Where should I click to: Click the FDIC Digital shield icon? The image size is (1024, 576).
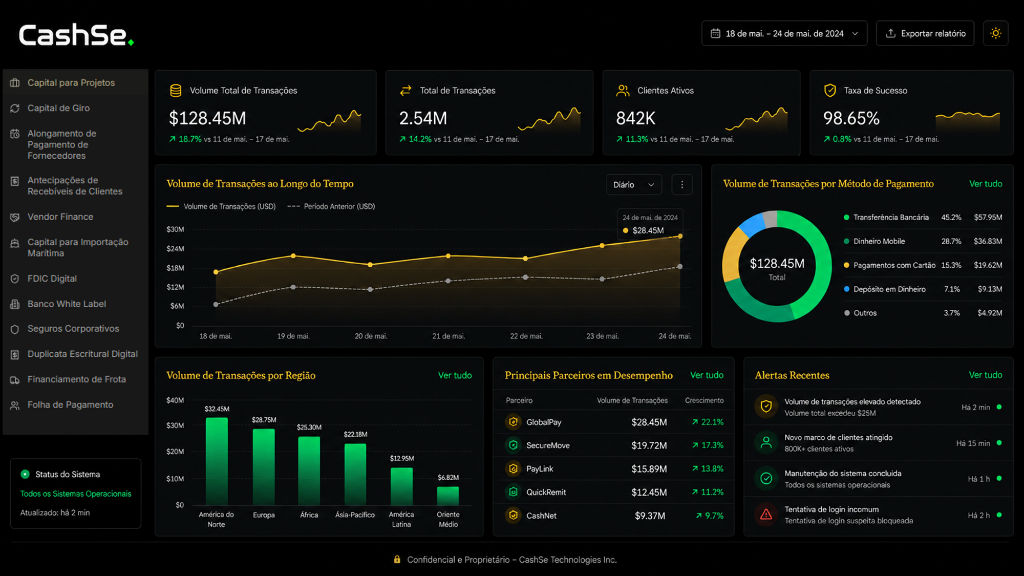point(15,279)
